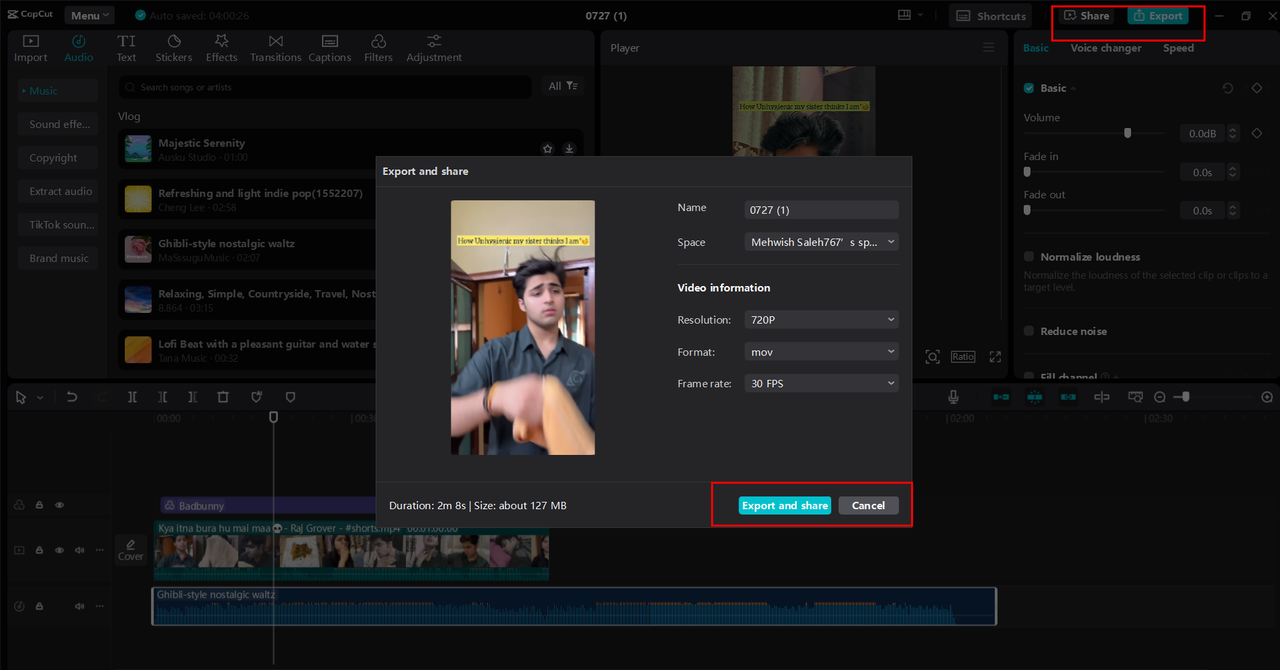Open the Text tool panel
The width and height of the screenshot is (1280, 670).
coord(126,48)
